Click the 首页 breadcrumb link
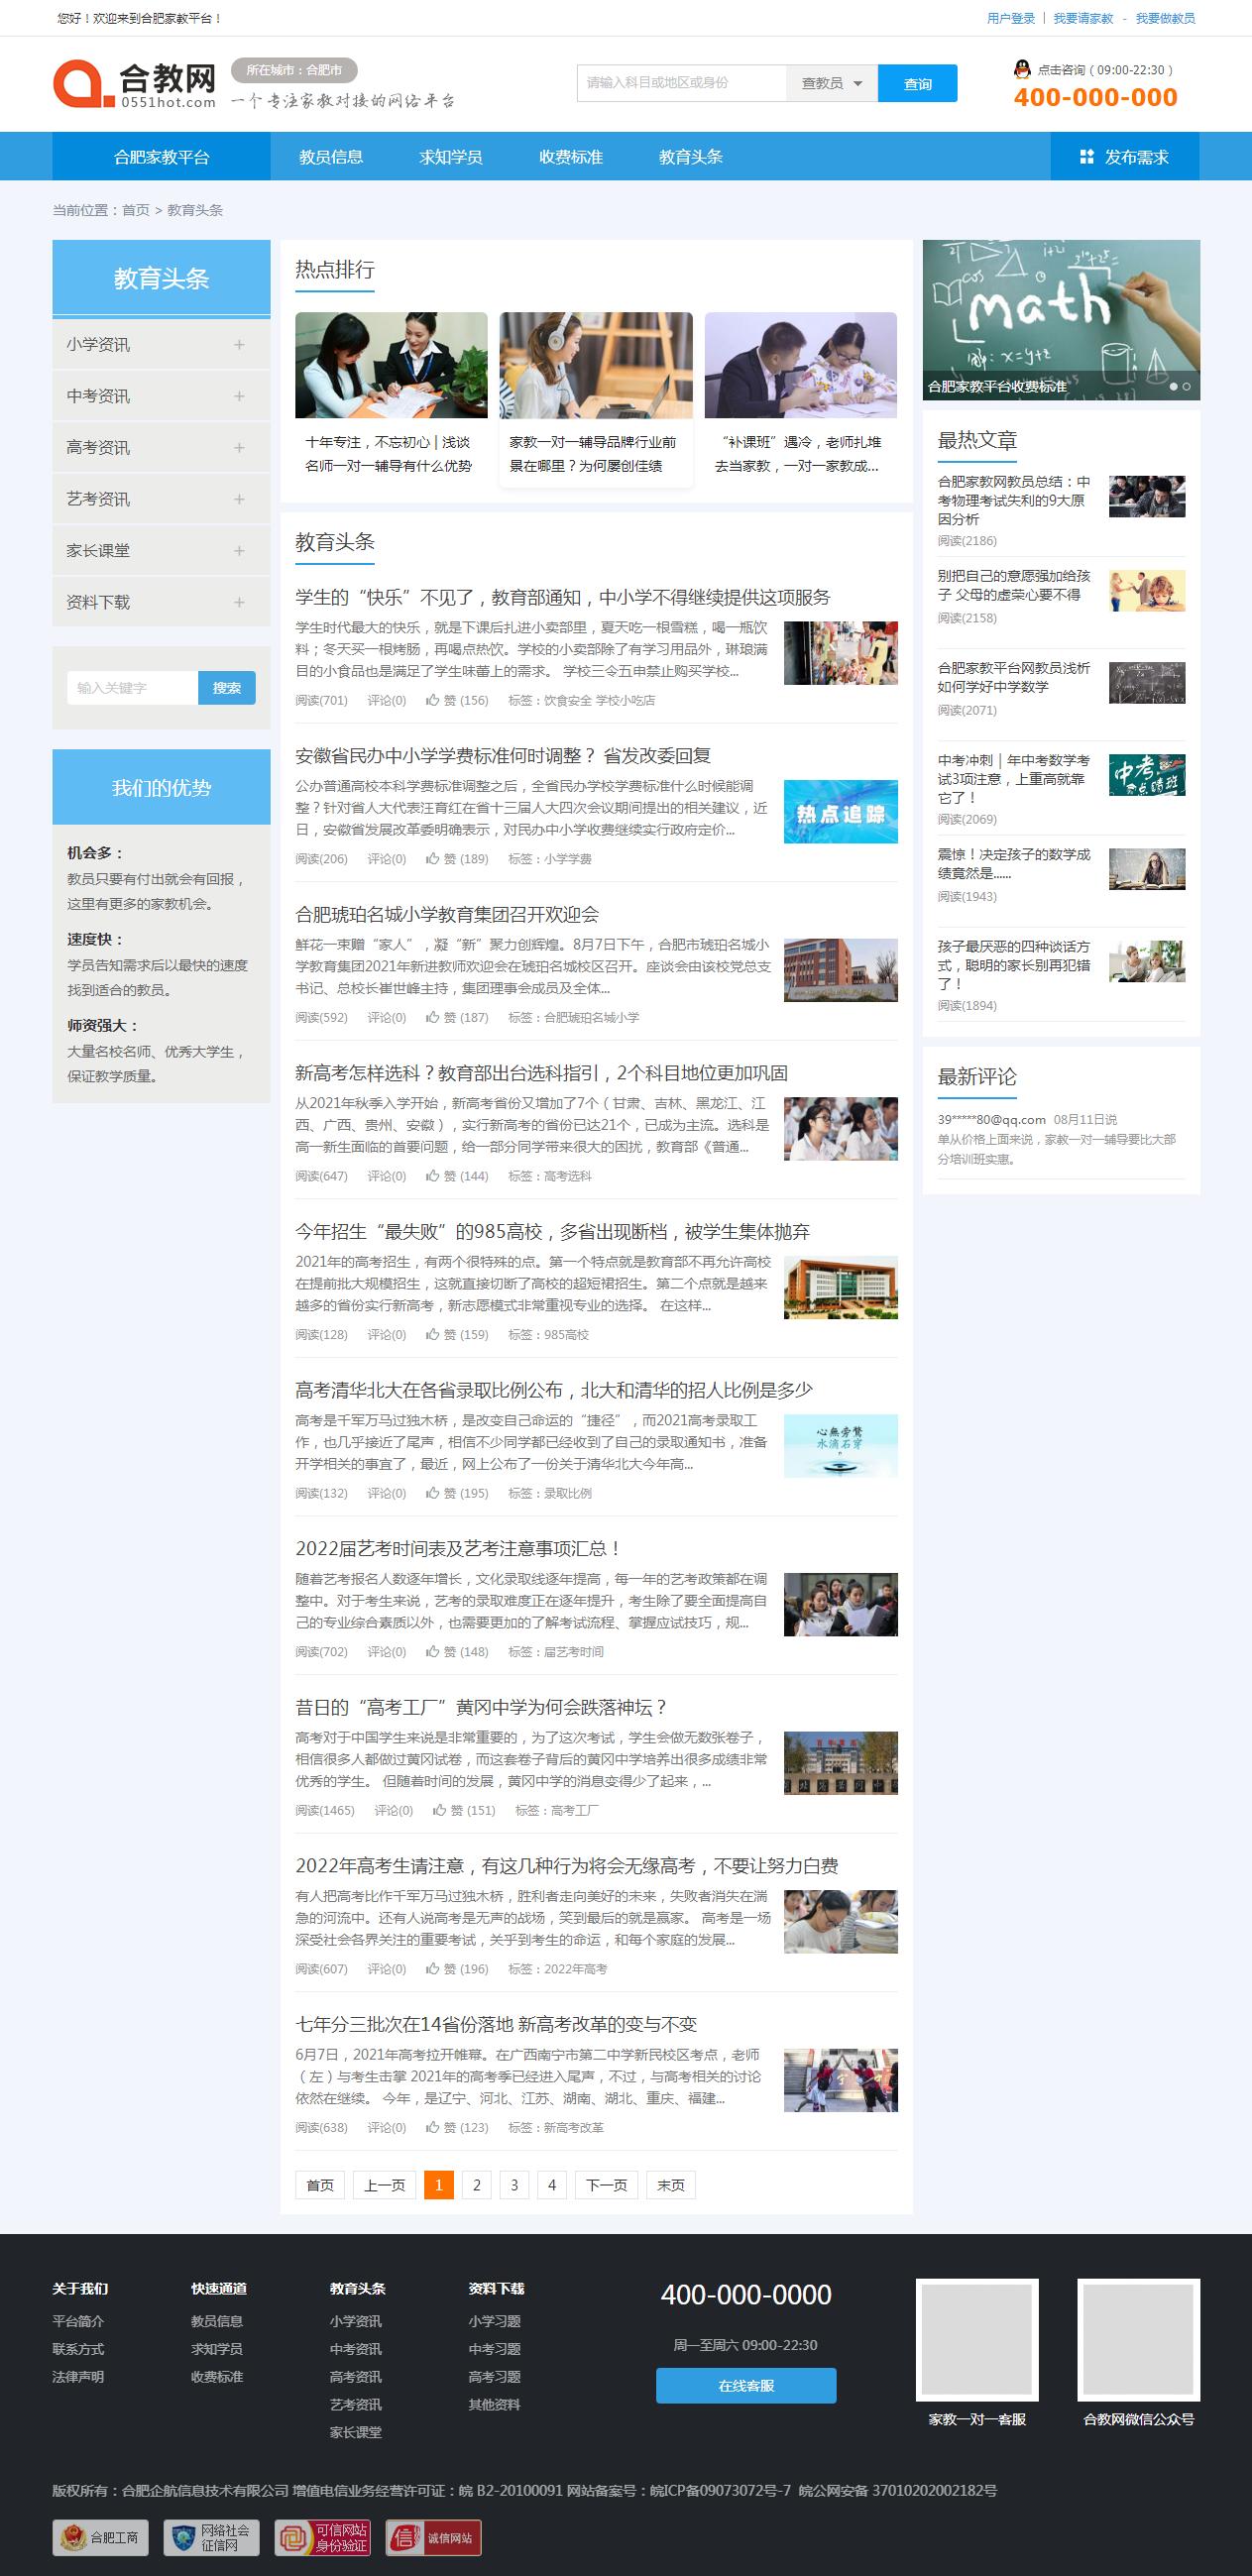Screen dimensions: 1252x2576 tap(136, 210)
